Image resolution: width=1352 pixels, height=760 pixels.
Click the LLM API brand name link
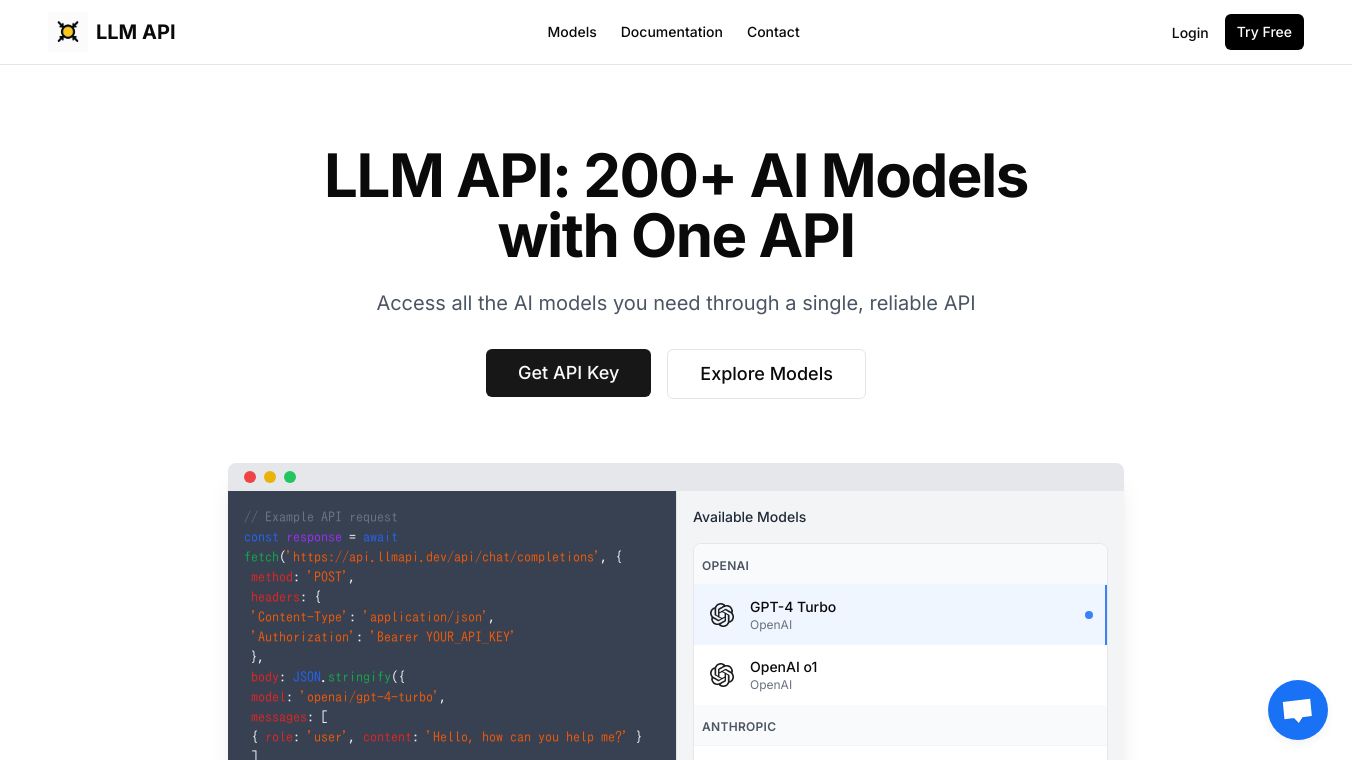tap(136, 32)
